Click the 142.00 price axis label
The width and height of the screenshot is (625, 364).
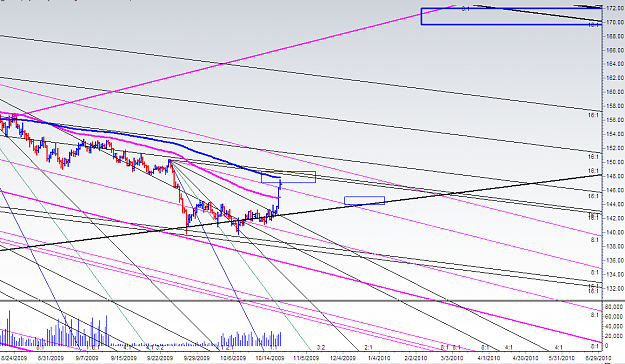coord(615,218)
